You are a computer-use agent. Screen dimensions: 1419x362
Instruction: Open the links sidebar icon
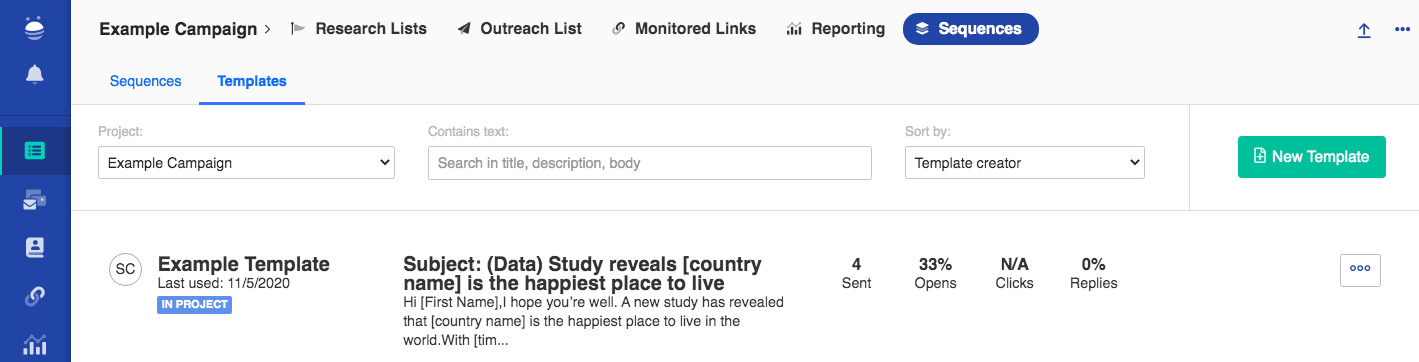[35, 296]
